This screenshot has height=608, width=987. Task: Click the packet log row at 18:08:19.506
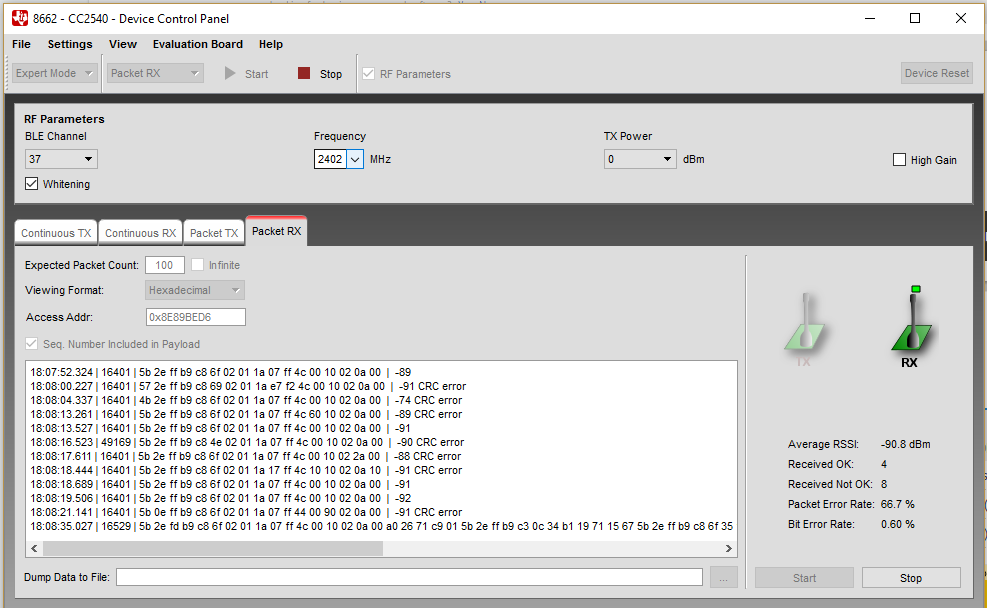click(220, 498)
